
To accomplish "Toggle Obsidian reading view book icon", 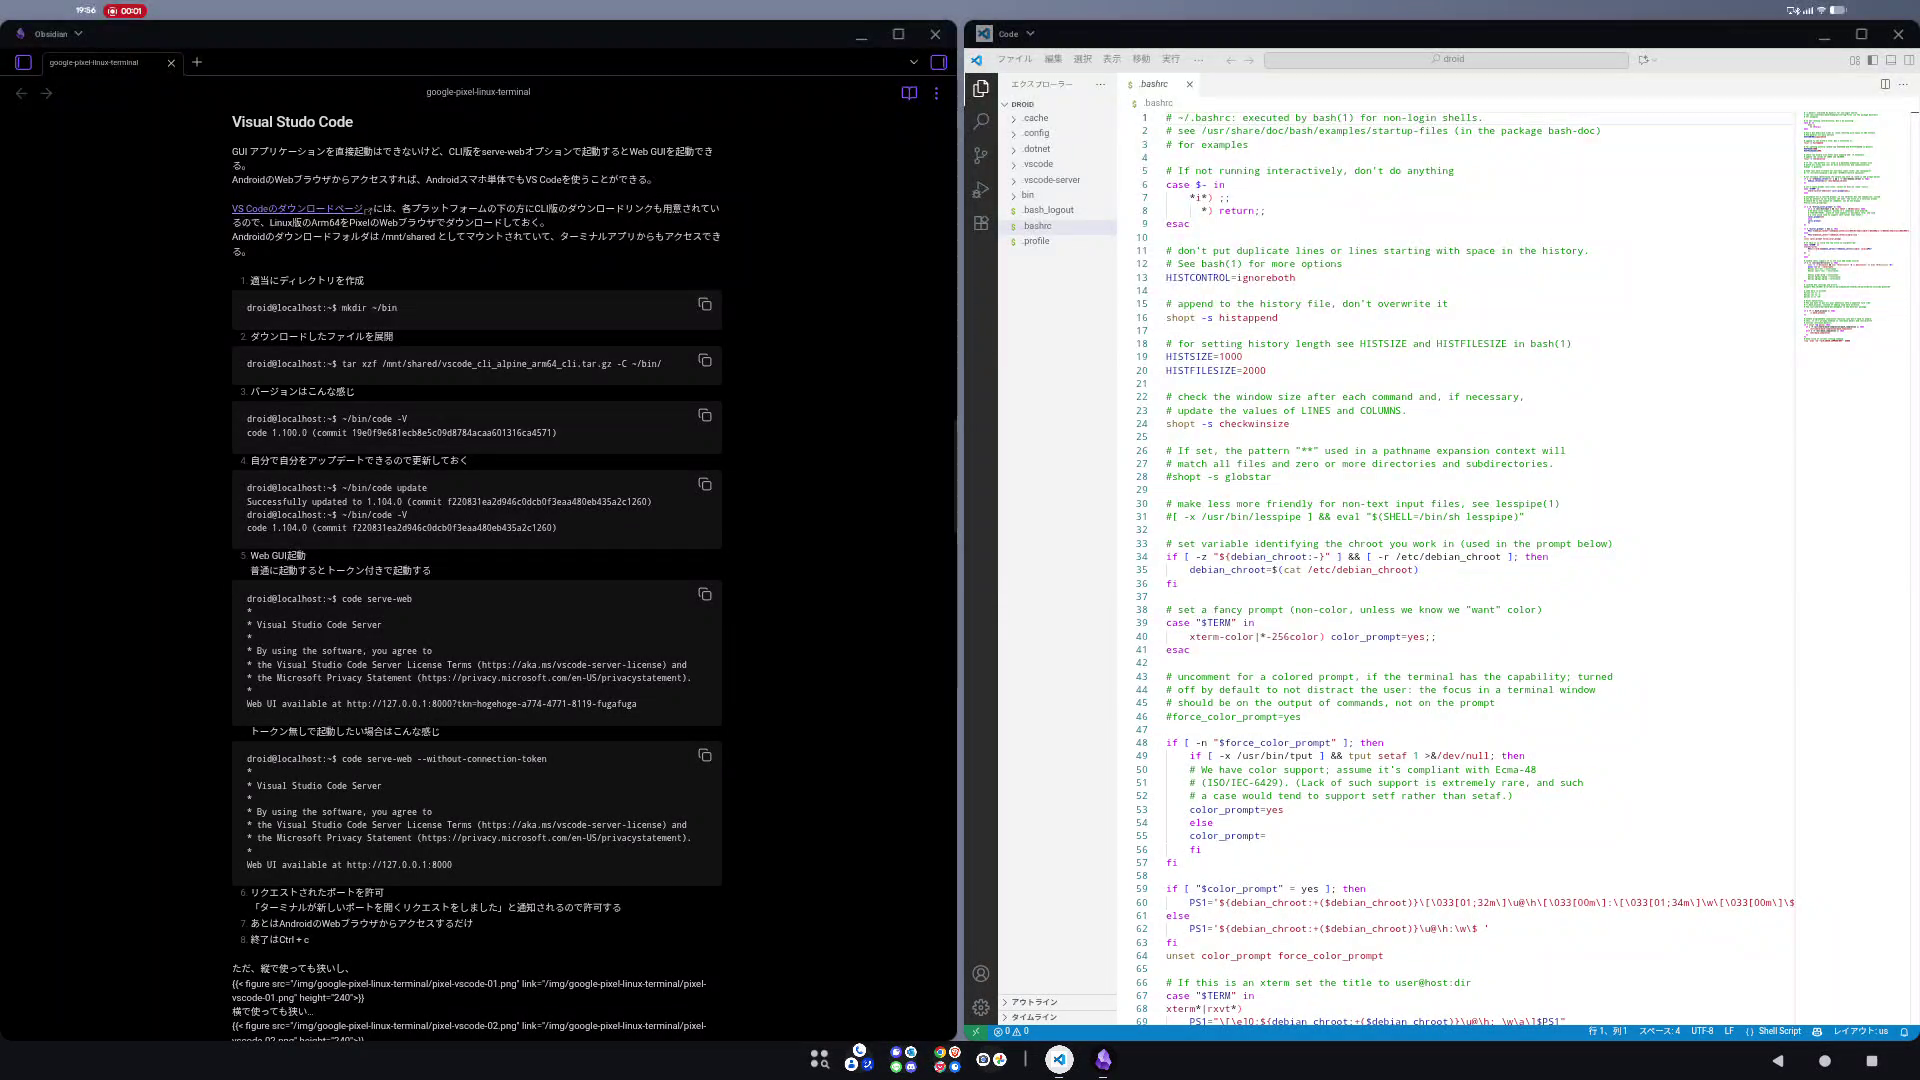I will (x=909, y=93).
